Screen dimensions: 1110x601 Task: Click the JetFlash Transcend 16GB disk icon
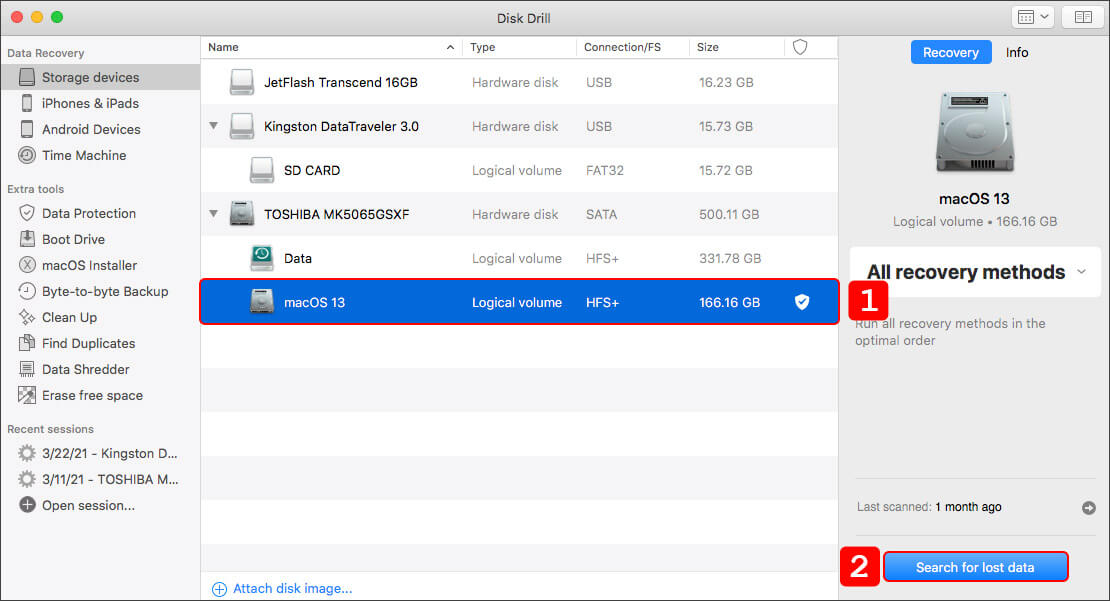pos(241,82)
